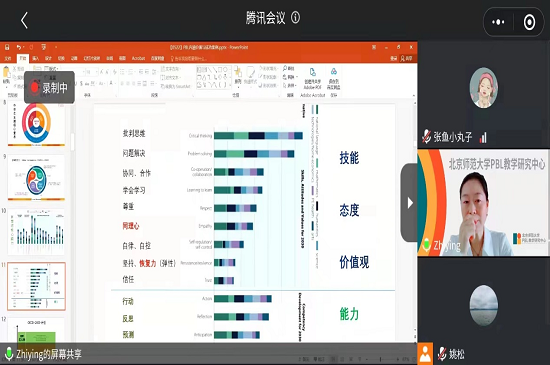Screen dimensions: 550x365
Task: Click the 腾讯会议 title text
Action: pos(265,18)
